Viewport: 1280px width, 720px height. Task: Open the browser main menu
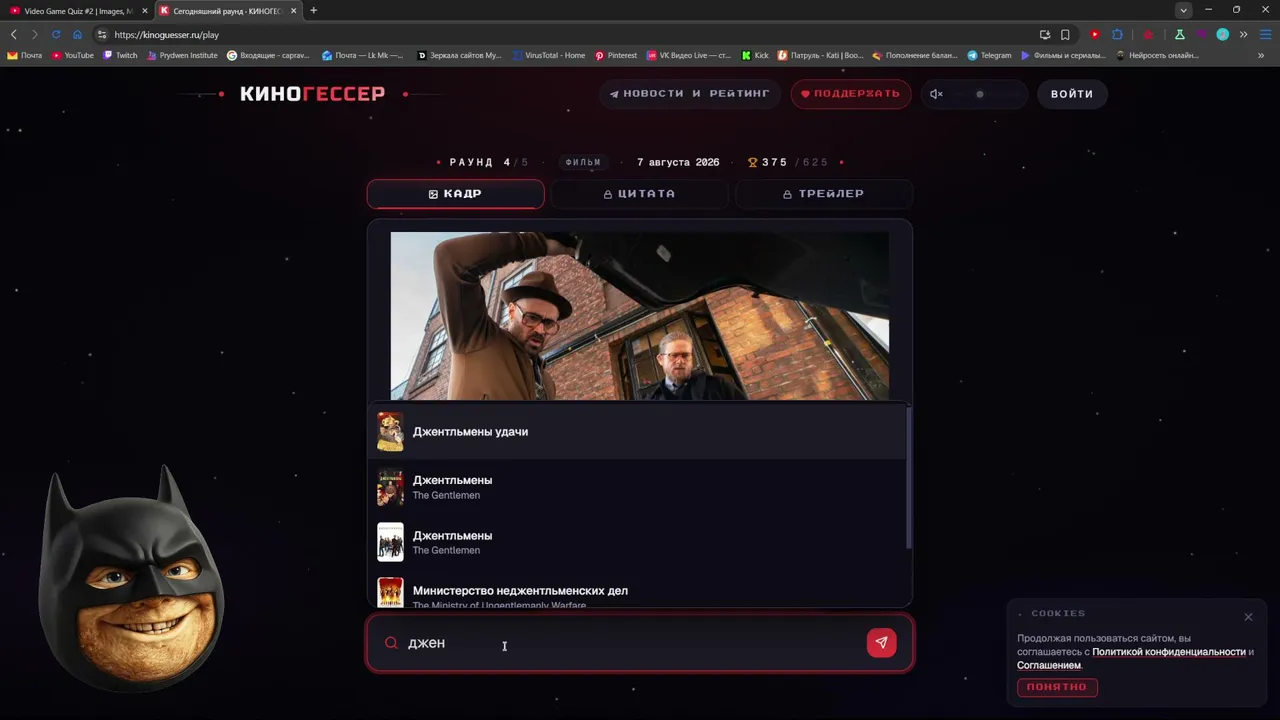(1264, 35)
